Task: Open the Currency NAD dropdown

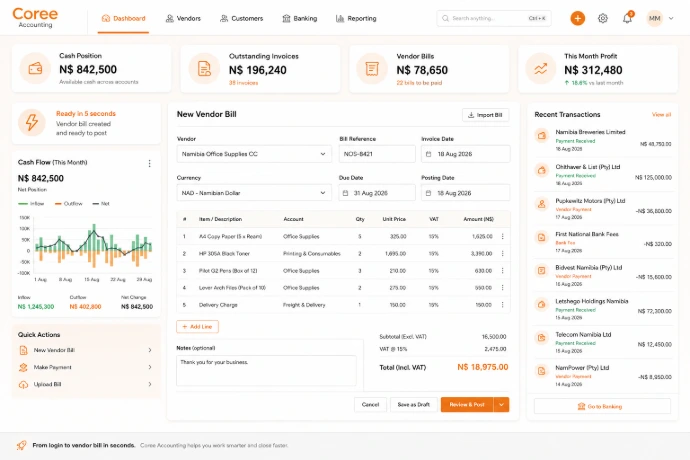Action: tap(254, 193)
